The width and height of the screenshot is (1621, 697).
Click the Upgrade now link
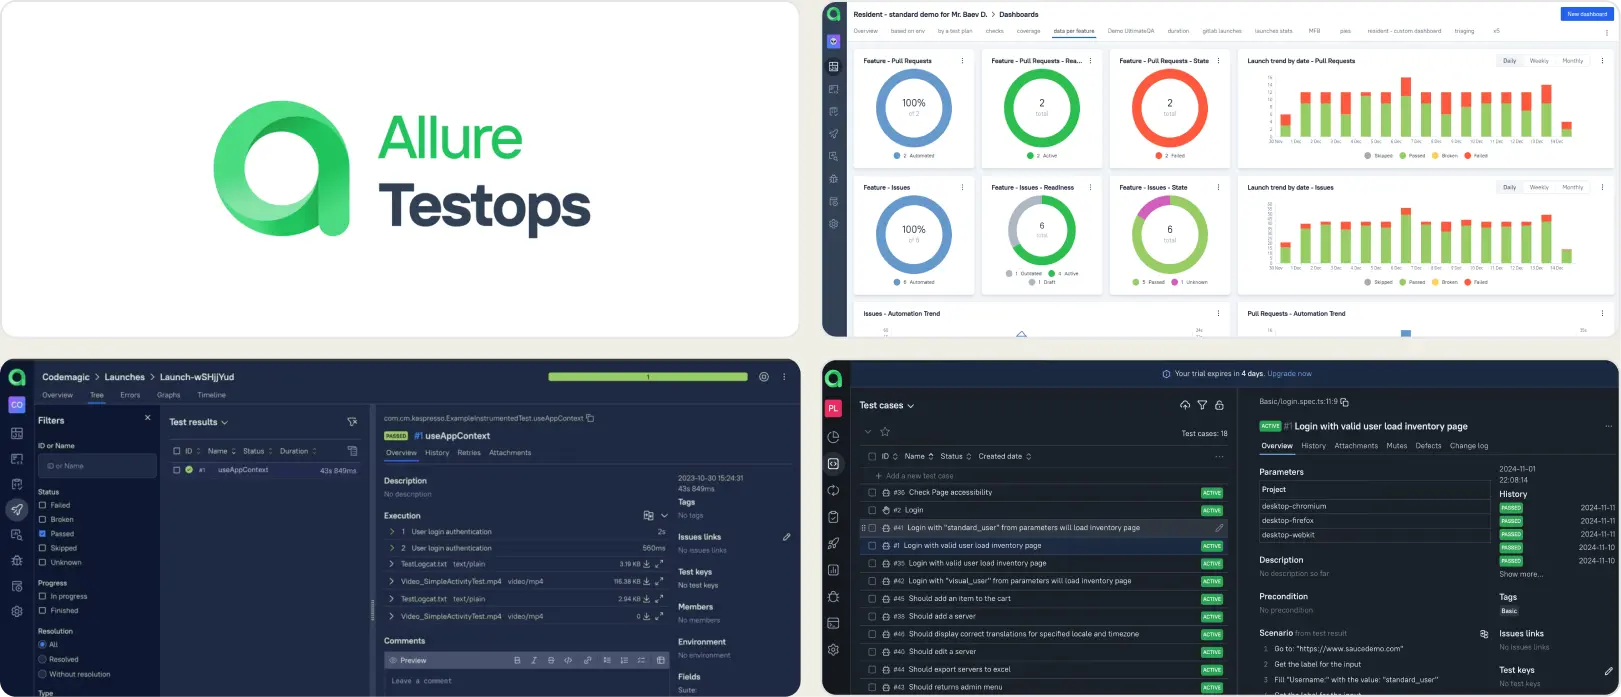pos(1289,374)
